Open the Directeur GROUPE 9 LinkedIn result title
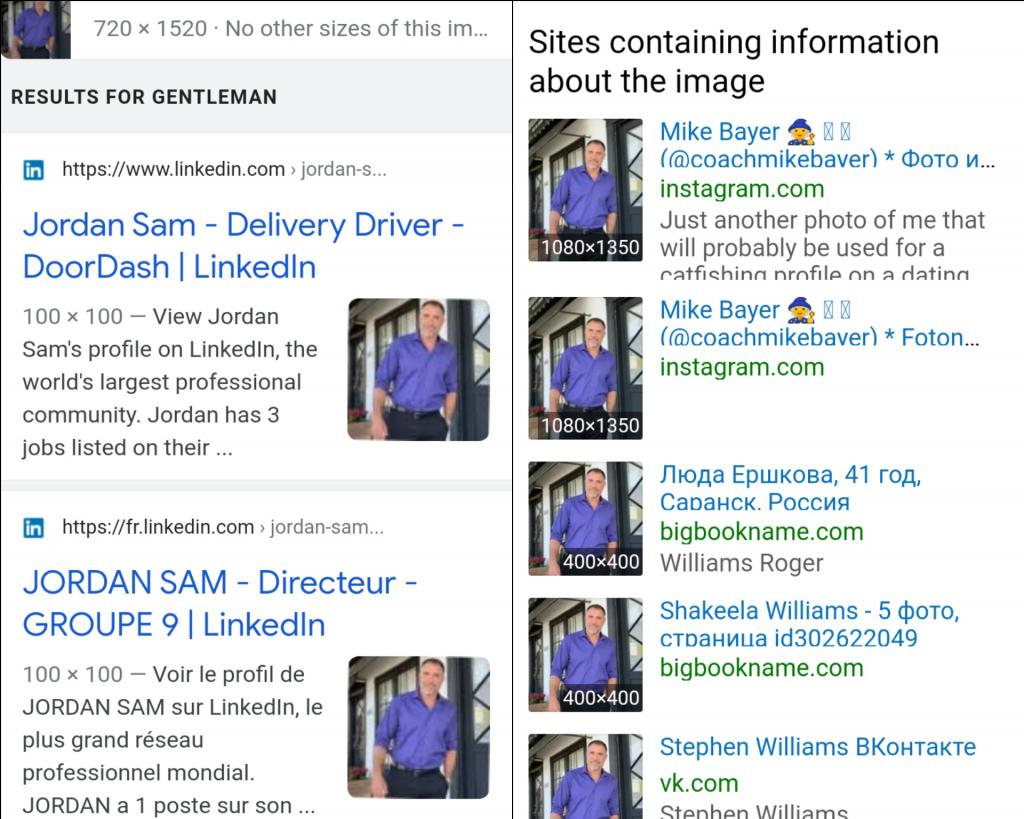The image size is (1024, 819). (220, 603)
